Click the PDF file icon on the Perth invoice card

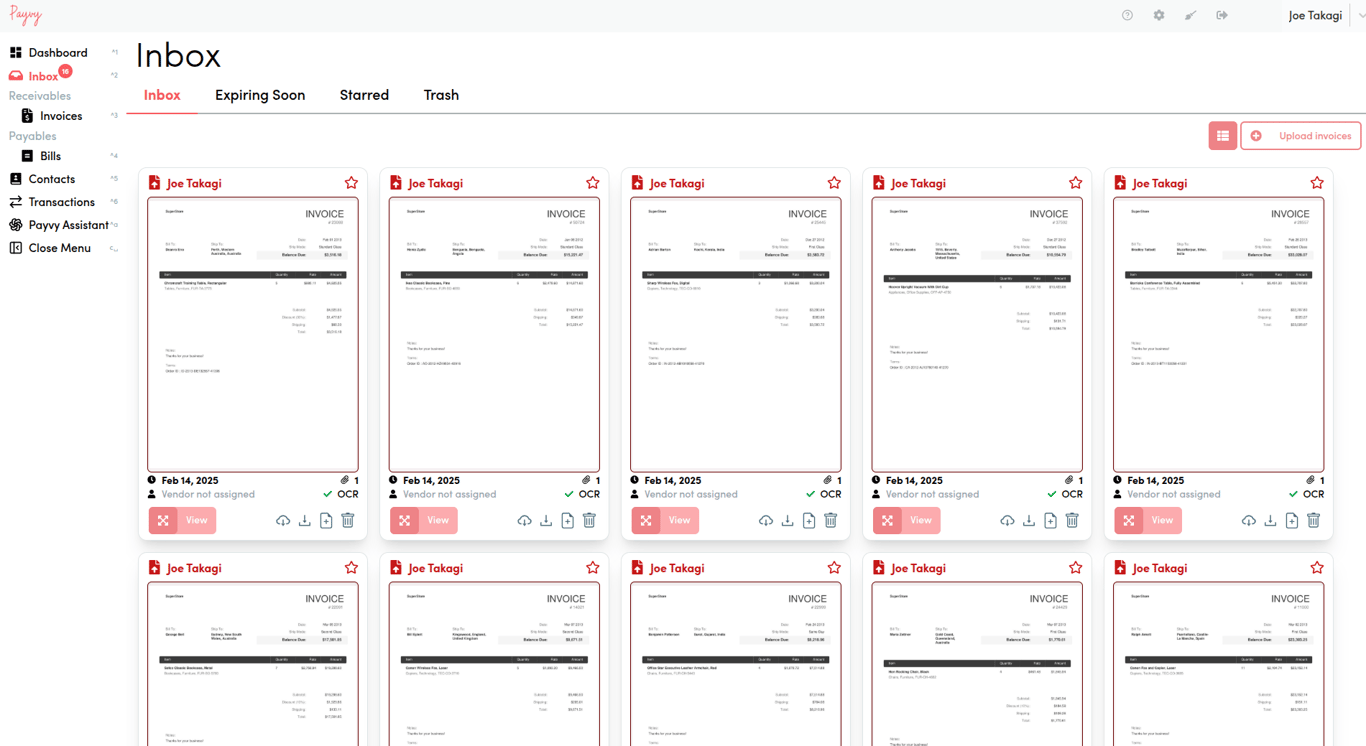click(154, 183)
